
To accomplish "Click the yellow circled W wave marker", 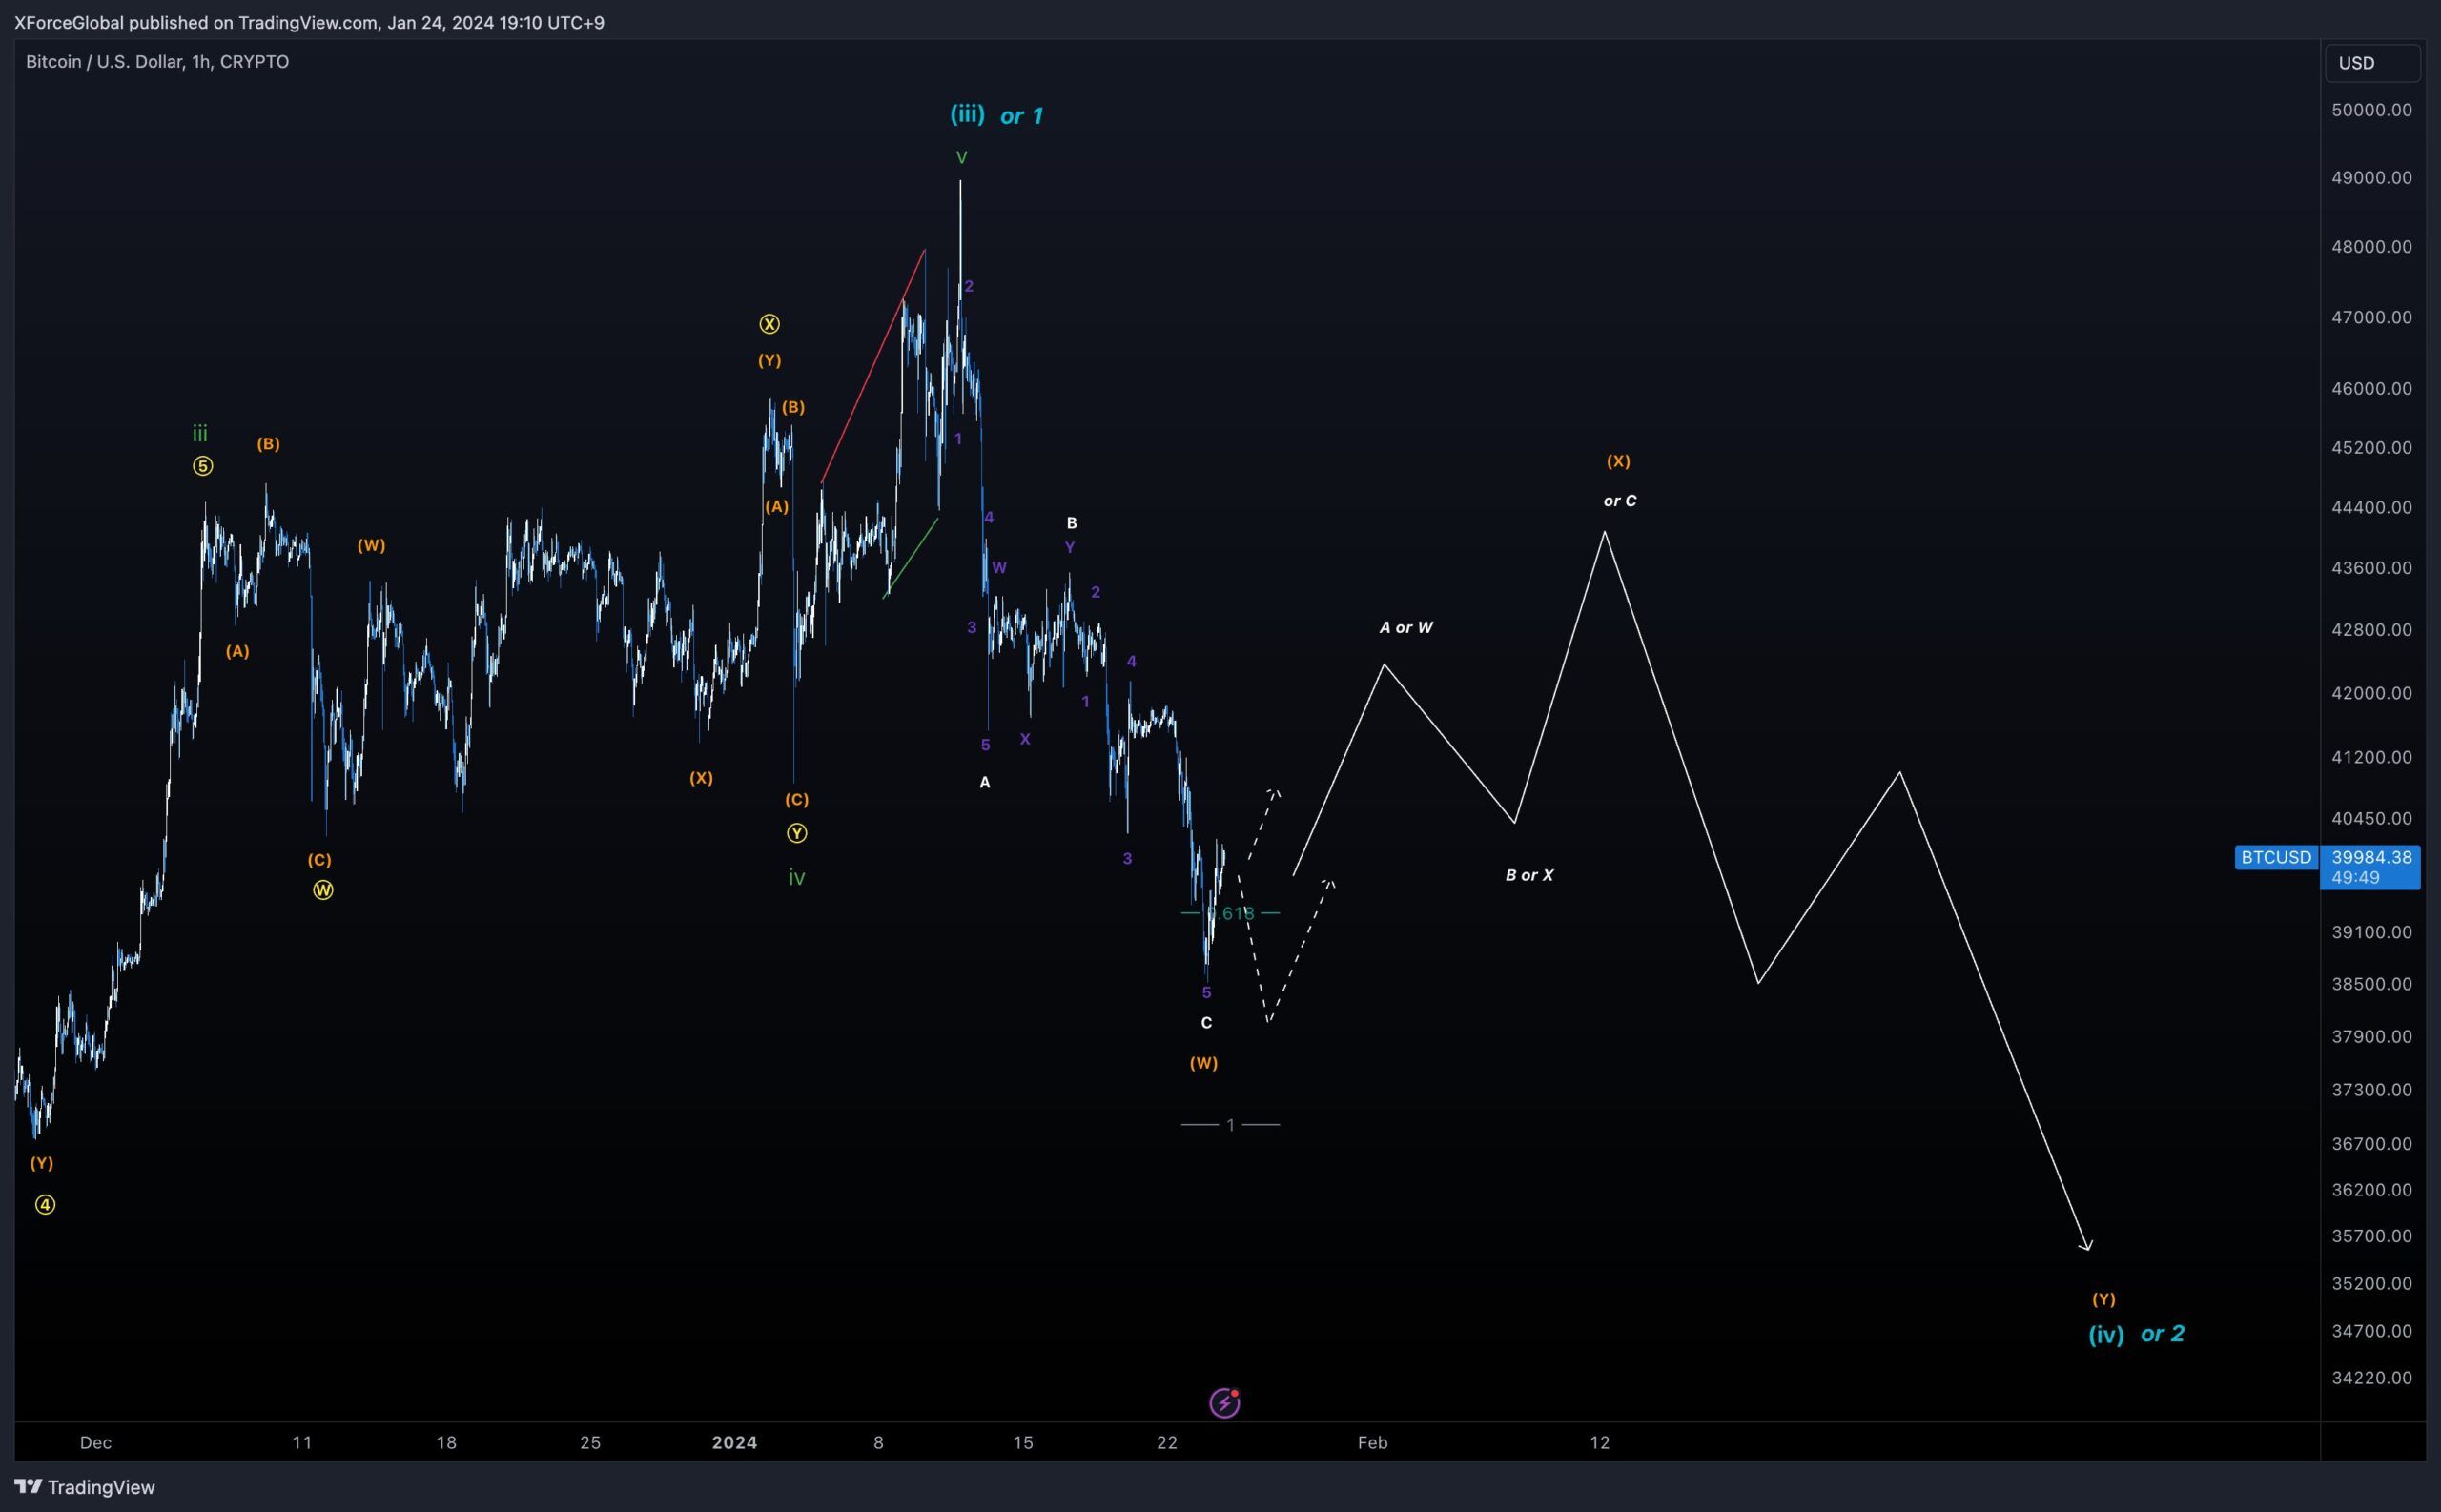I will 323,890.
